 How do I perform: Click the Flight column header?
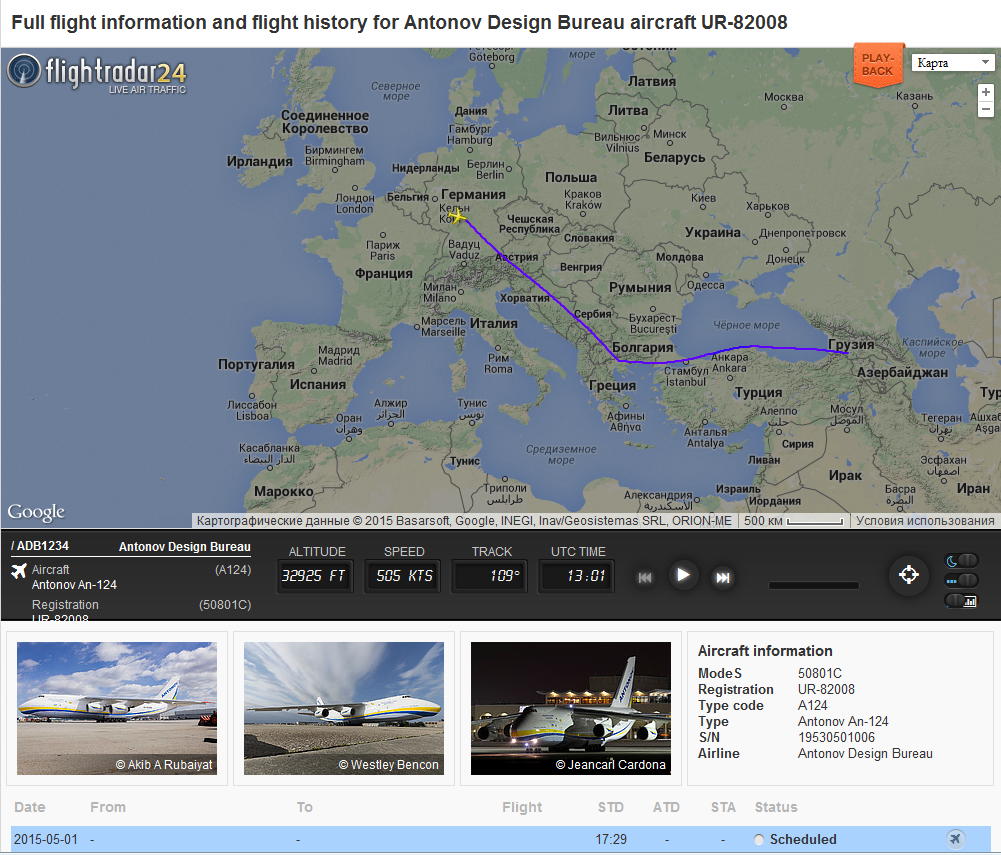click(x=522, y=807)
